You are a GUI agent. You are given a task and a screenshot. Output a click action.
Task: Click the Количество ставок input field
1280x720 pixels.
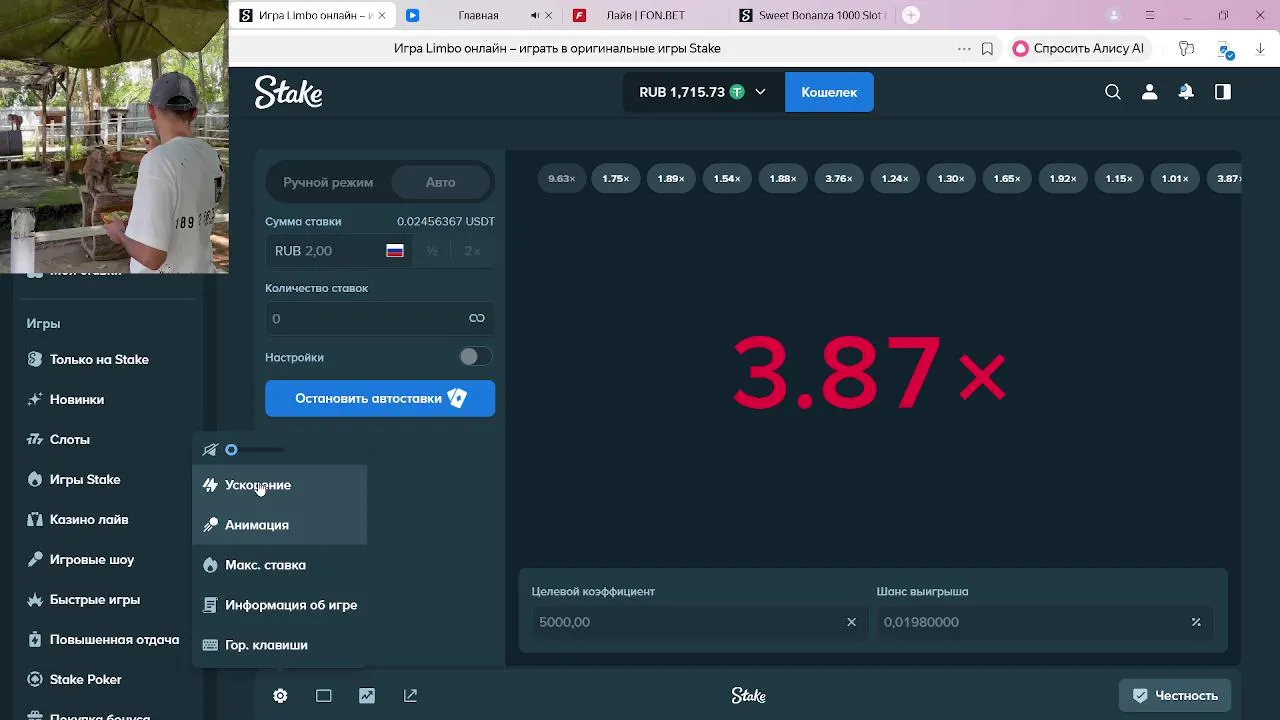click(x=380, y=318)
